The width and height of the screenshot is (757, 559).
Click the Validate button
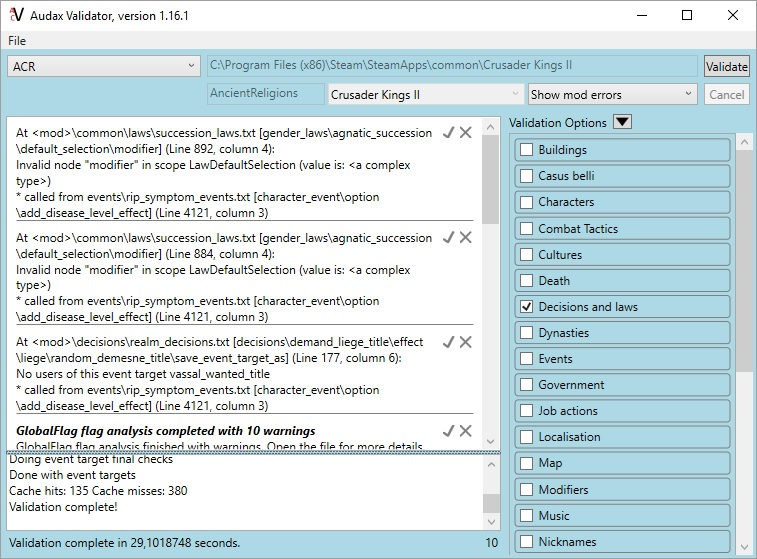pyautogui.click(x=726, y=67)
